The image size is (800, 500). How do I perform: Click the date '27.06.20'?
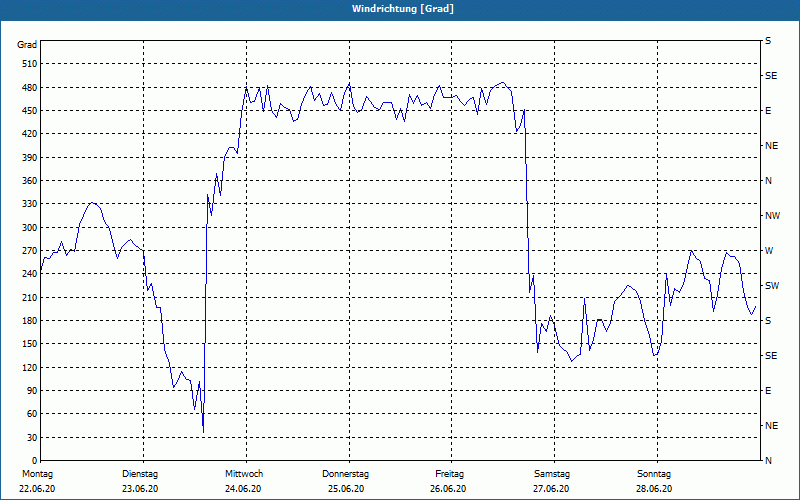[551, 489]
